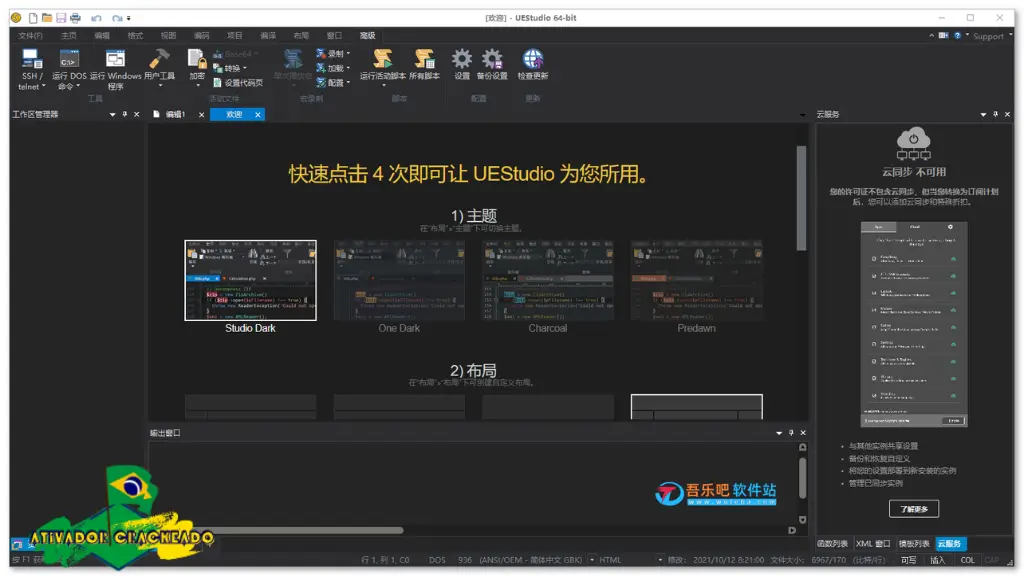This screenshot has width=1024, height=576.
Task: Choose the Predawn theme thumbnail
Action: pyautogui.click(x=696, y=280)
